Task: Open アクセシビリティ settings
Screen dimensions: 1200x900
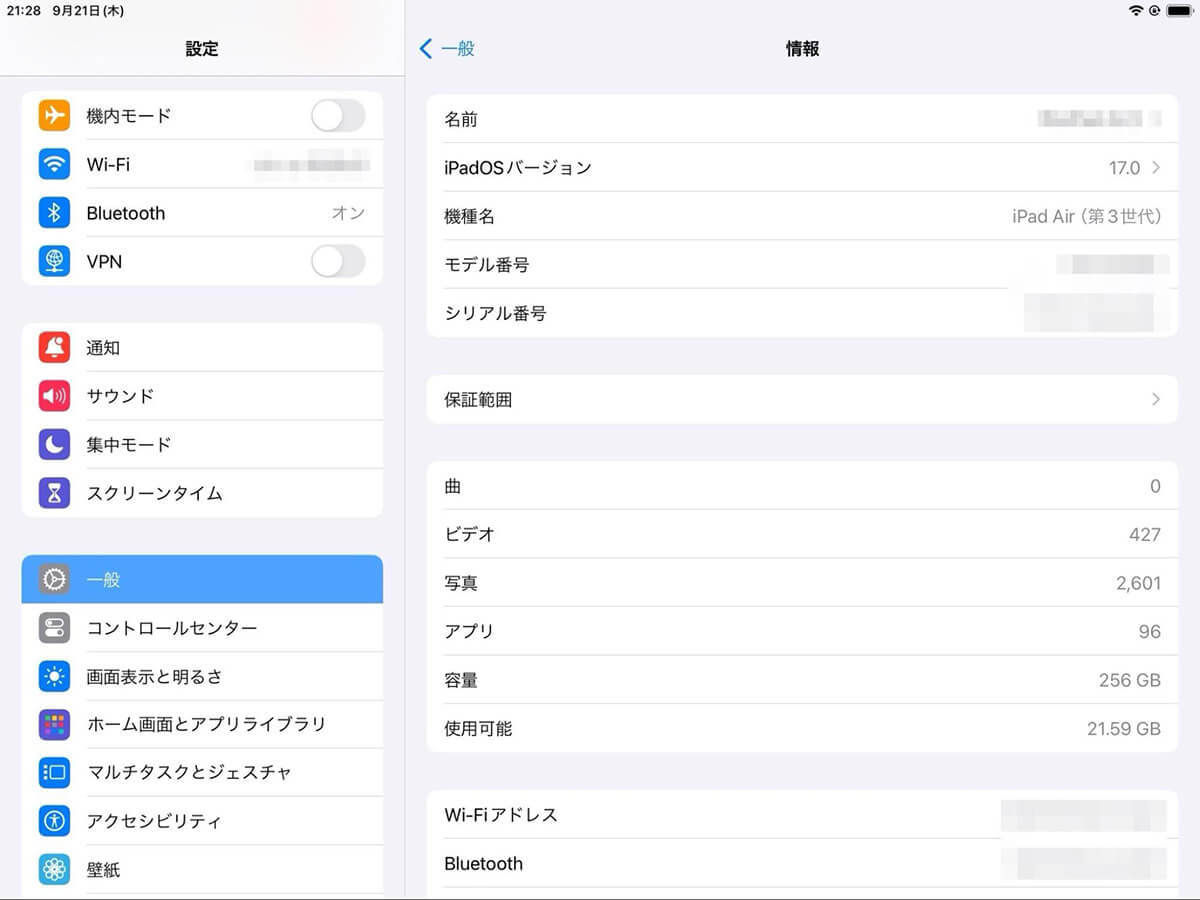Action: tap(202, 821)
